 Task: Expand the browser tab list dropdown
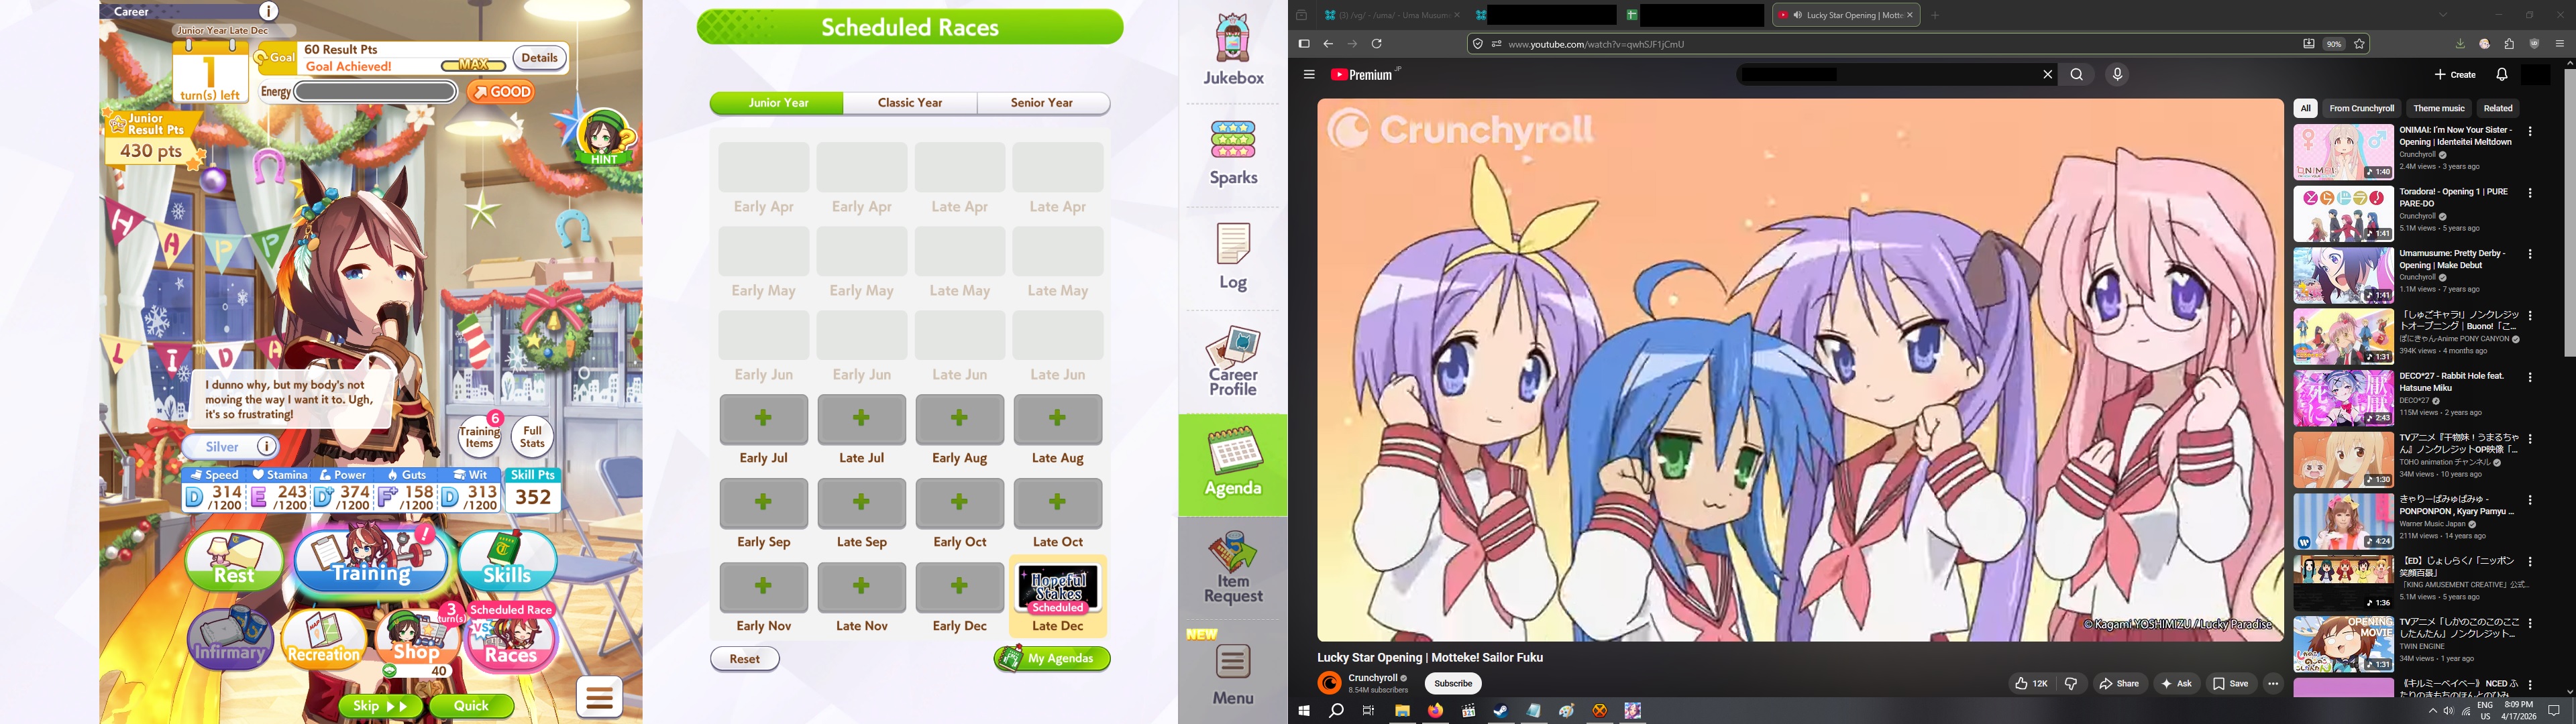pos(2443,15)
